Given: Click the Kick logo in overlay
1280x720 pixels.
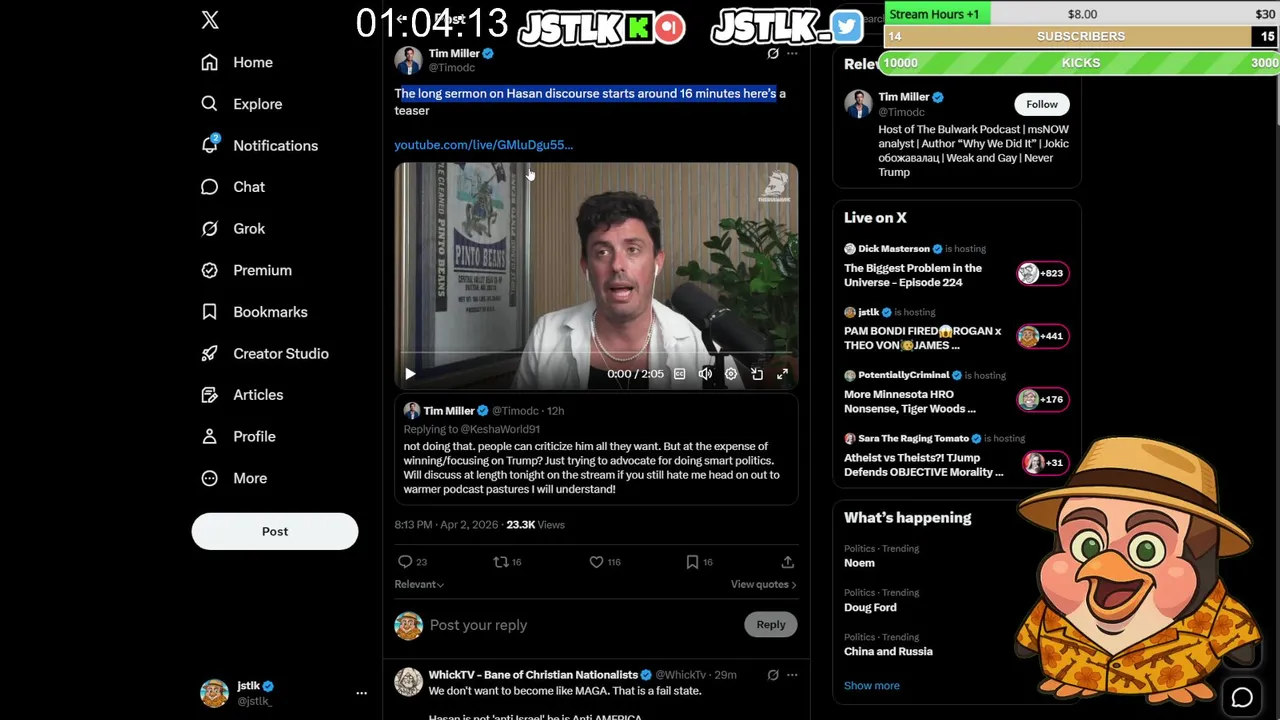Looking at the screenshot, I should tap(637, 27).
